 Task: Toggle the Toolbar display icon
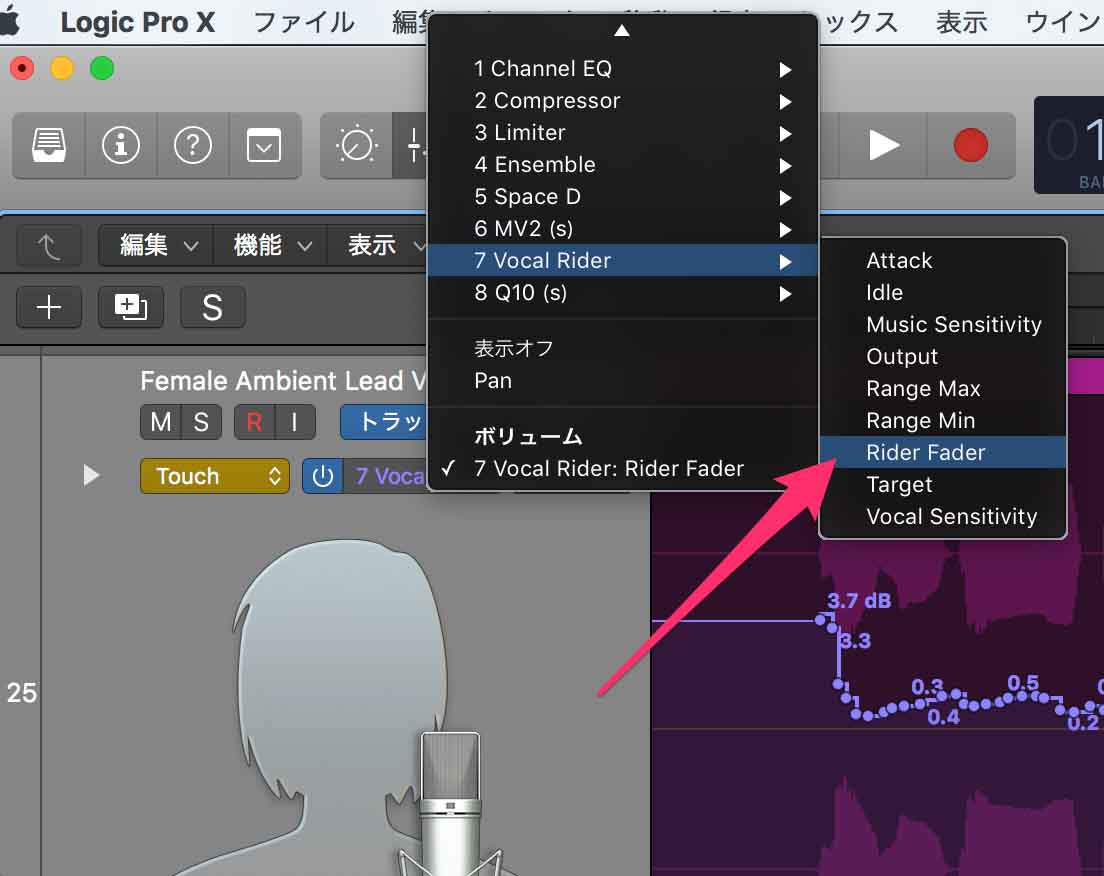tap(264, 145)
